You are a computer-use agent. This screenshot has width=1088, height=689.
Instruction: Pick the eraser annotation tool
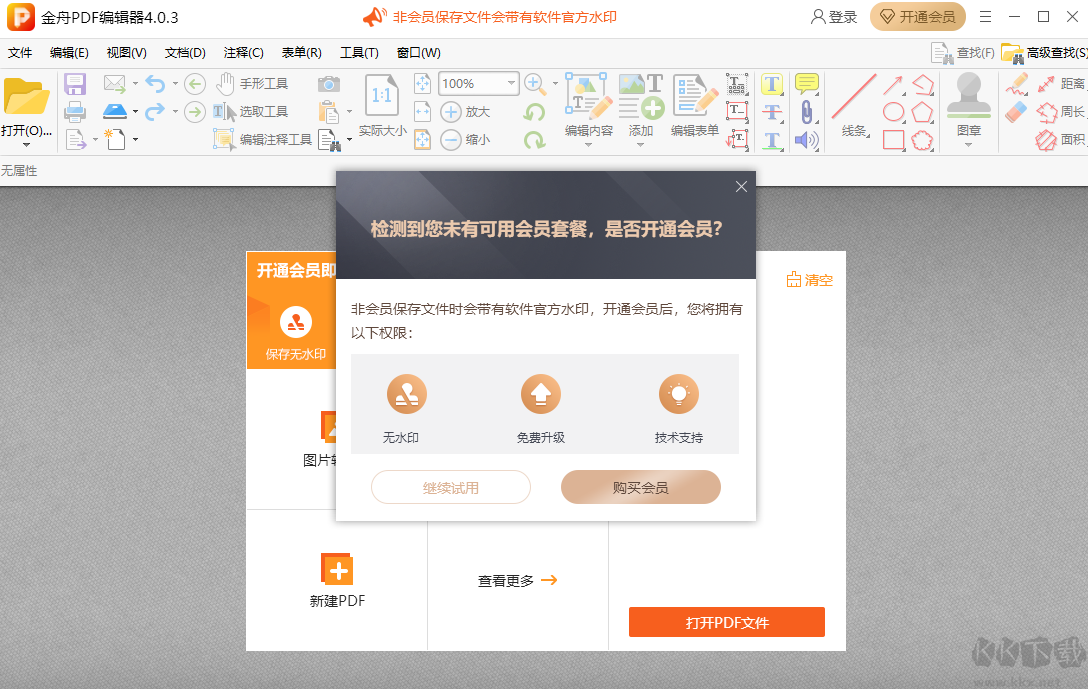click(1014, 111)
